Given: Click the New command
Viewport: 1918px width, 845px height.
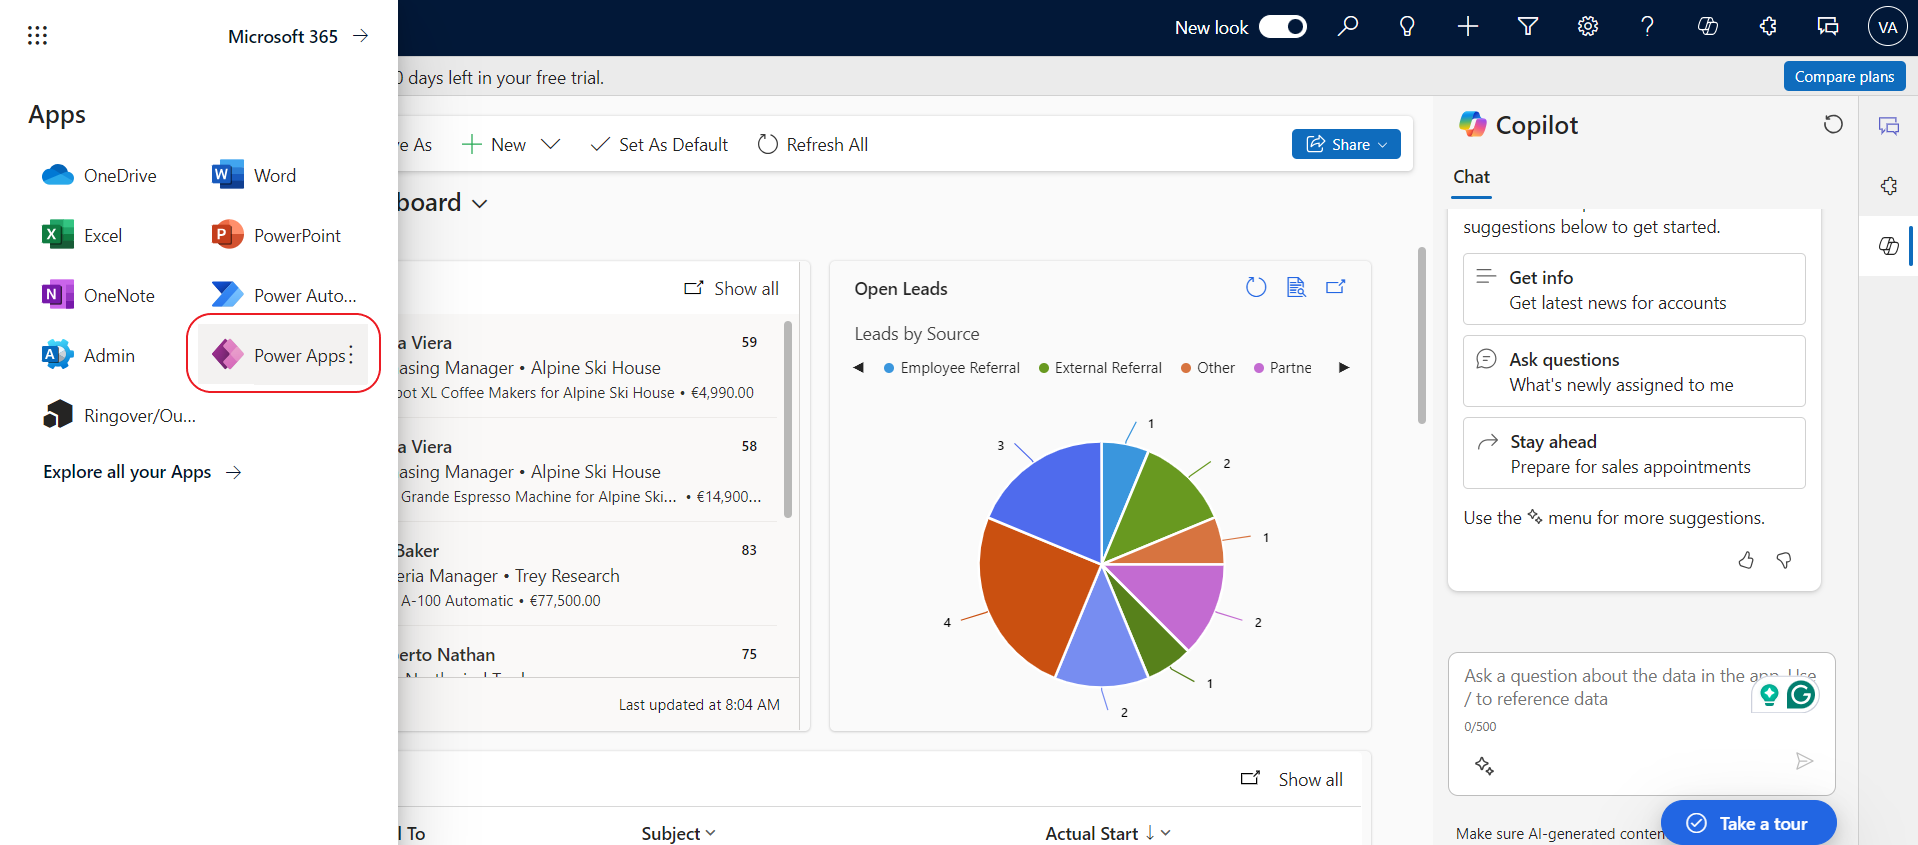Looking at the screenshot, I should (x=494, y=145).
